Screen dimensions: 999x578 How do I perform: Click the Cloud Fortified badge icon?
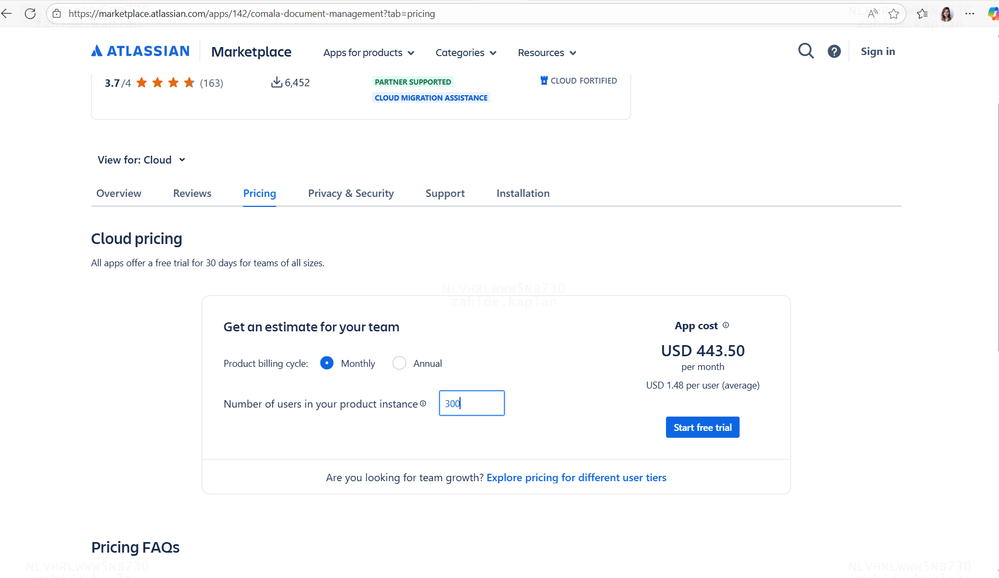coord(544,81)
